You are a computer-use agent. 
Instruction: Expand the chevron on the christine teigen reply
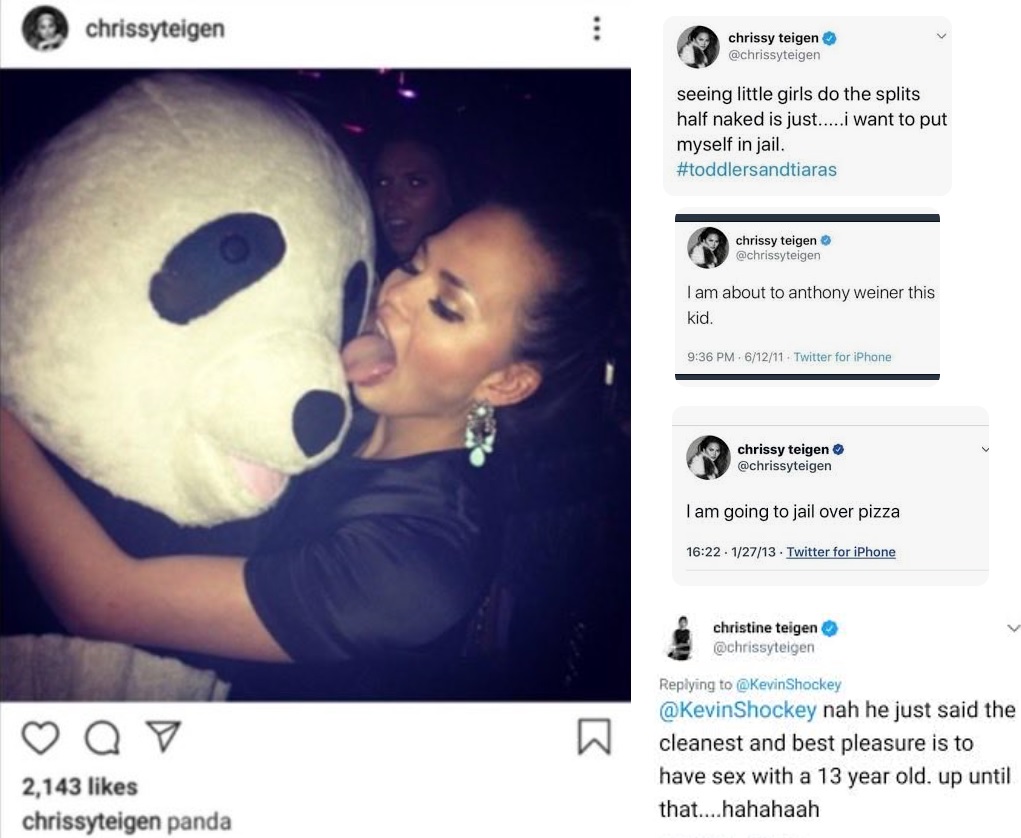1013,628
